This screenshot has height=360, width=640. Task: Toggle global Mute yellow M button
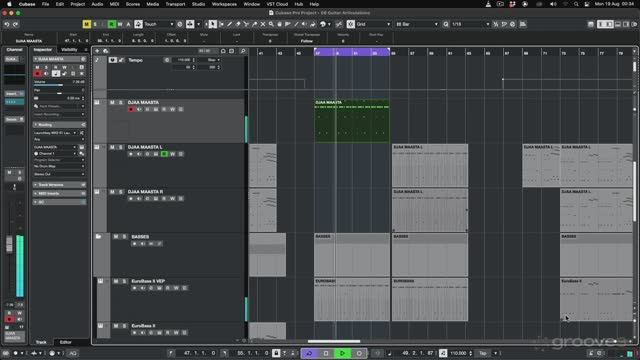click(x=87, y=24)
